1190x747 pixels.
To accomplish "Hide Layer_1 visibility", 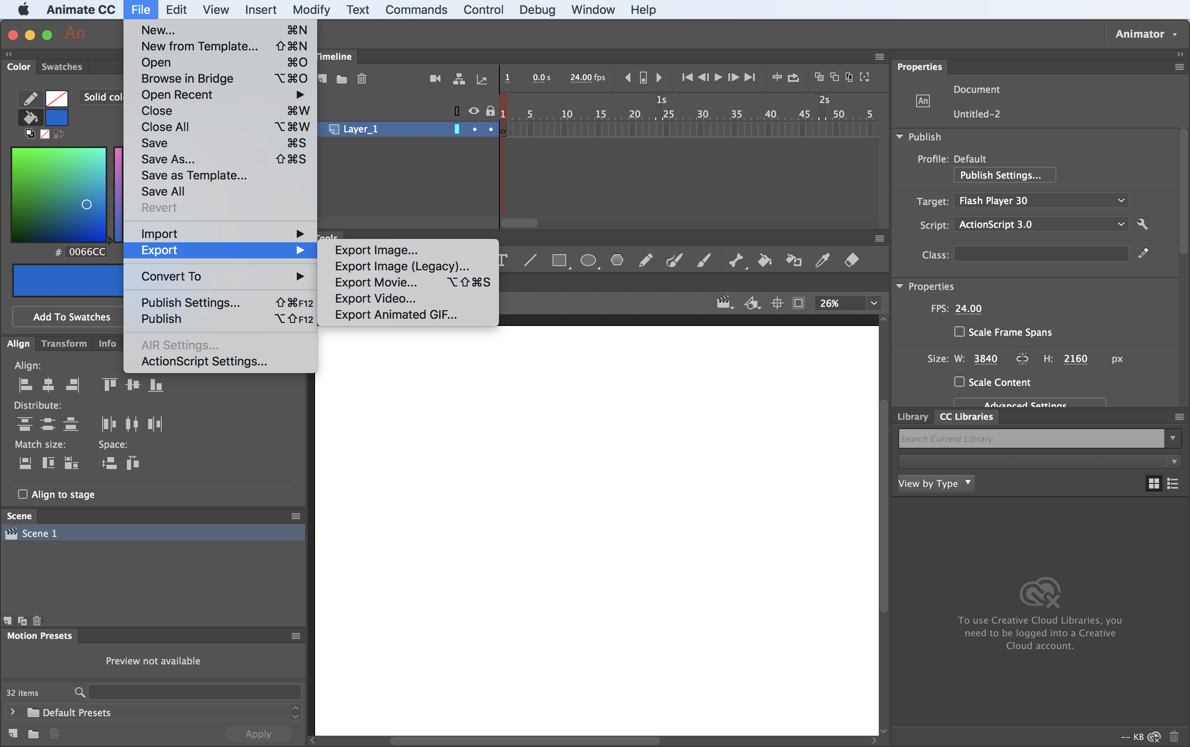I will click(474, 129).
